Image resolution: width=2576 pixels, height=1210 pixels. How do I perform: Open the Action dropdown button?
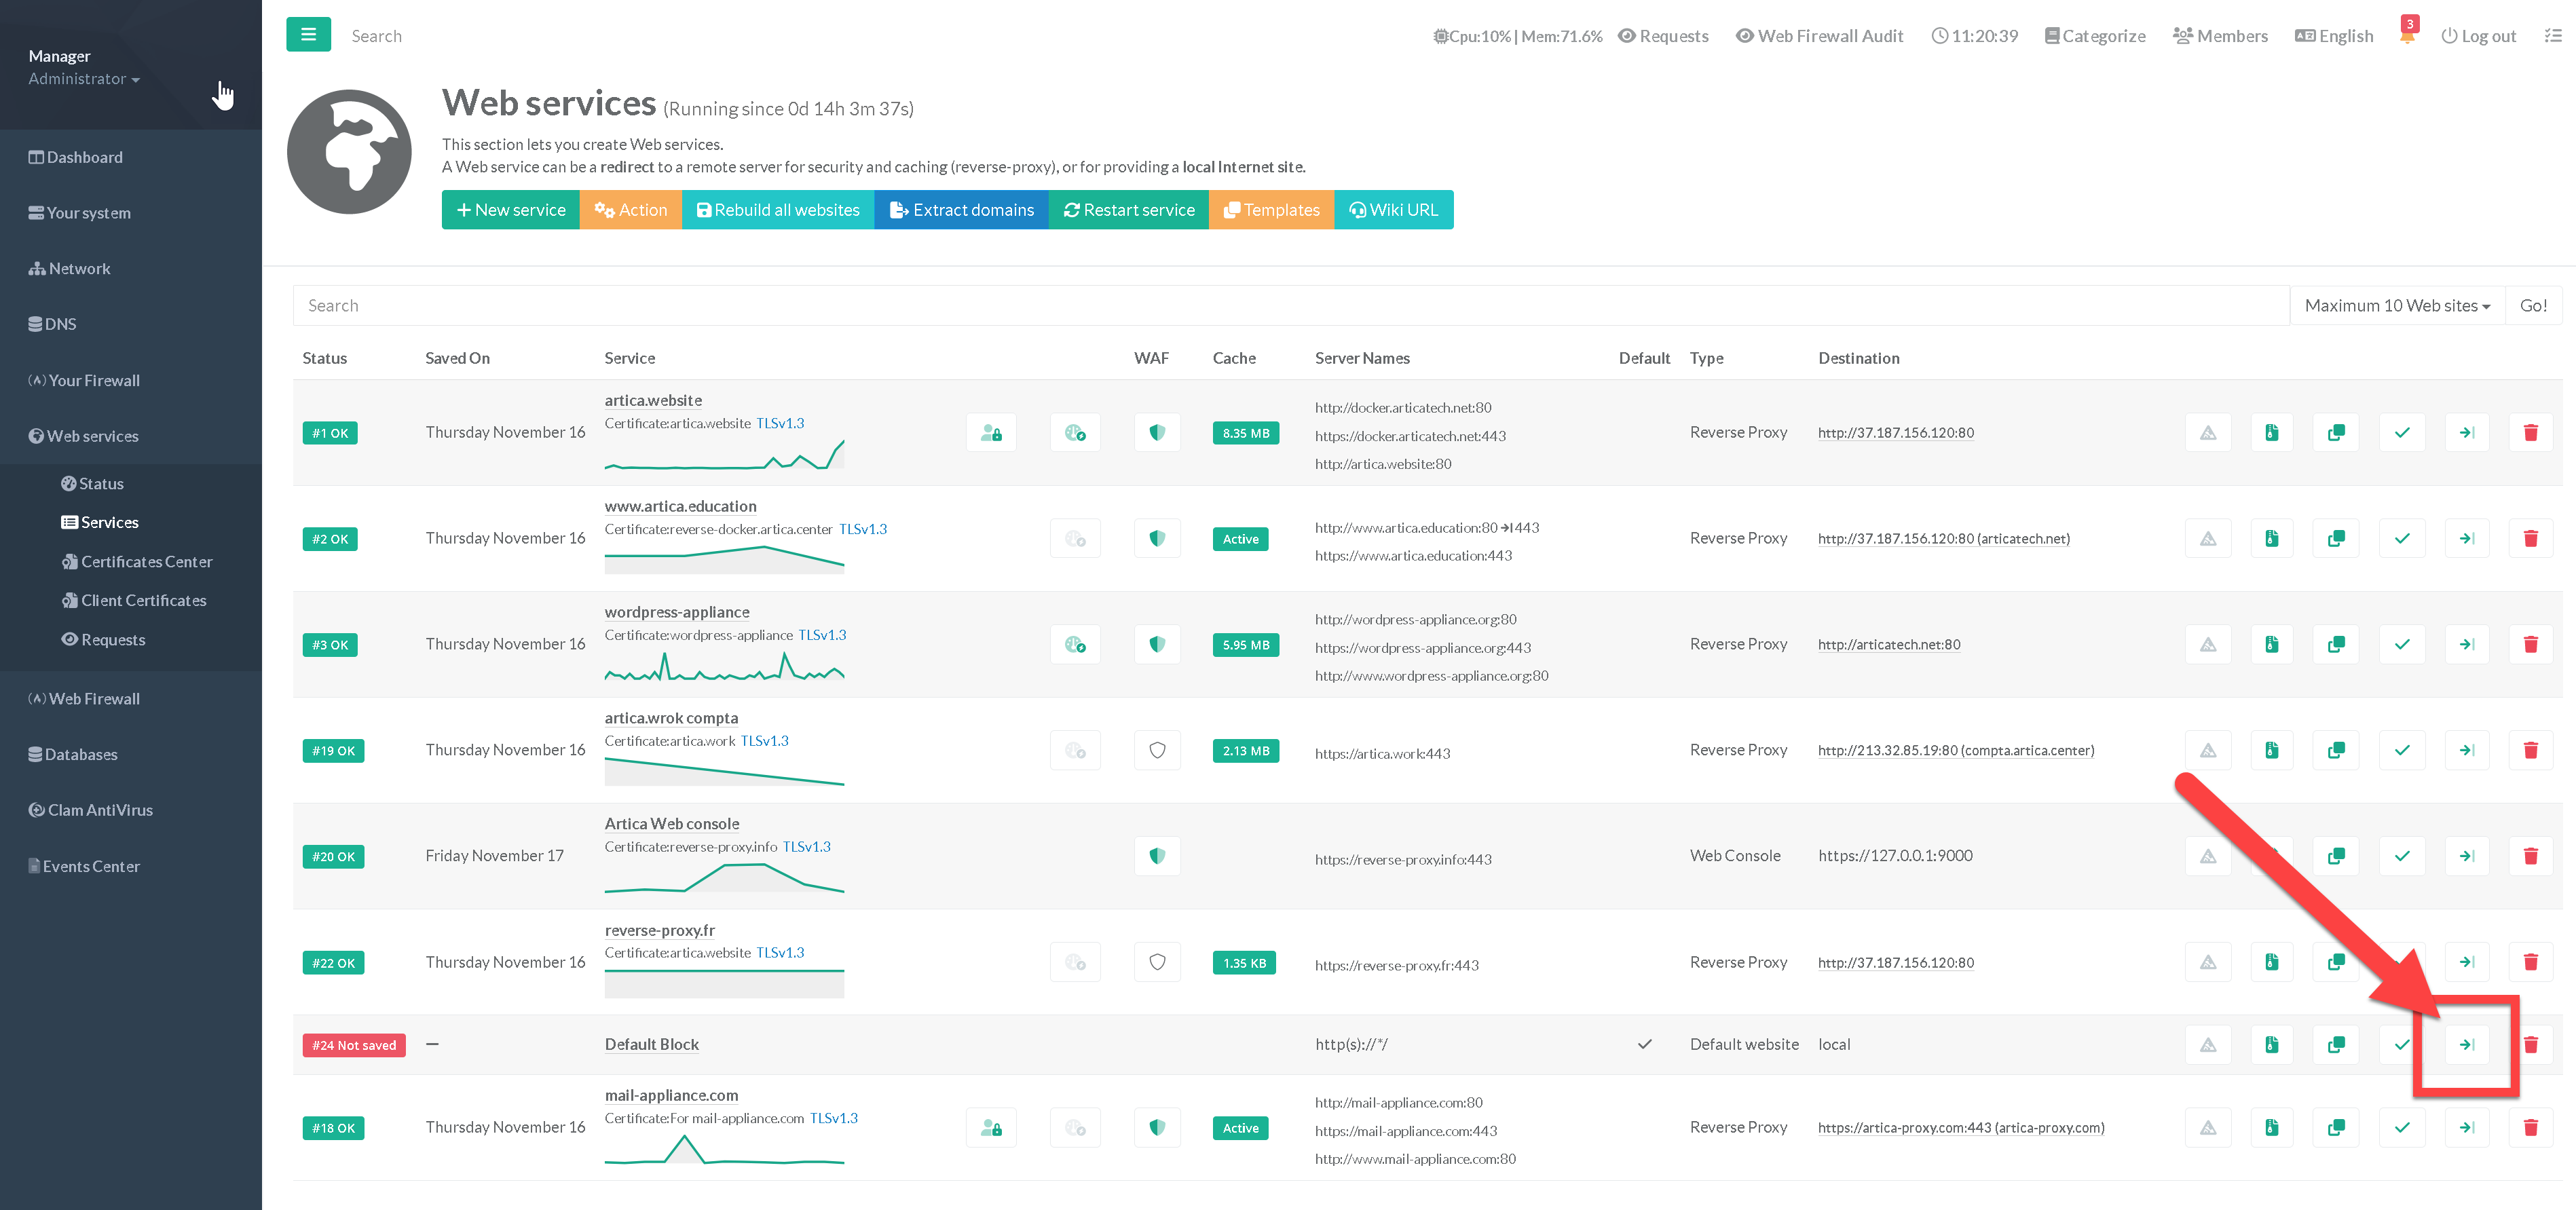[x=631, y=210]
